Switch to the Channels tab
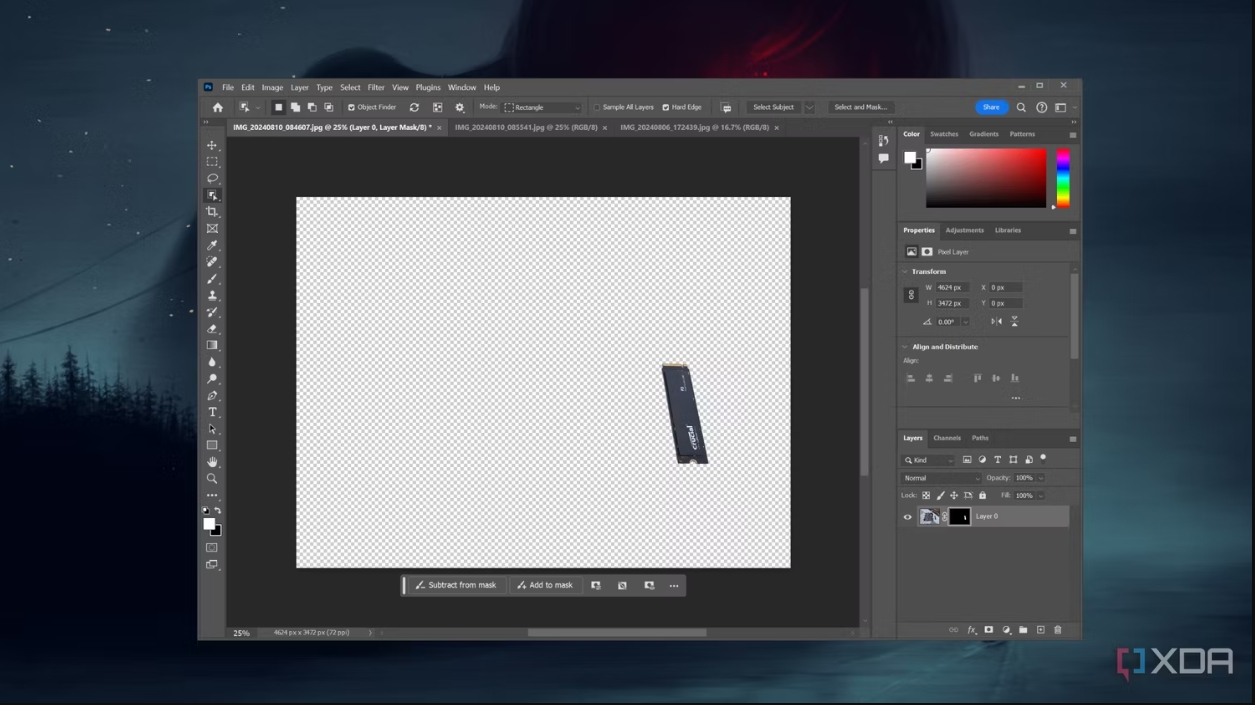The width and height of the screenshot is (1255, 705). (x=947, y=438)
